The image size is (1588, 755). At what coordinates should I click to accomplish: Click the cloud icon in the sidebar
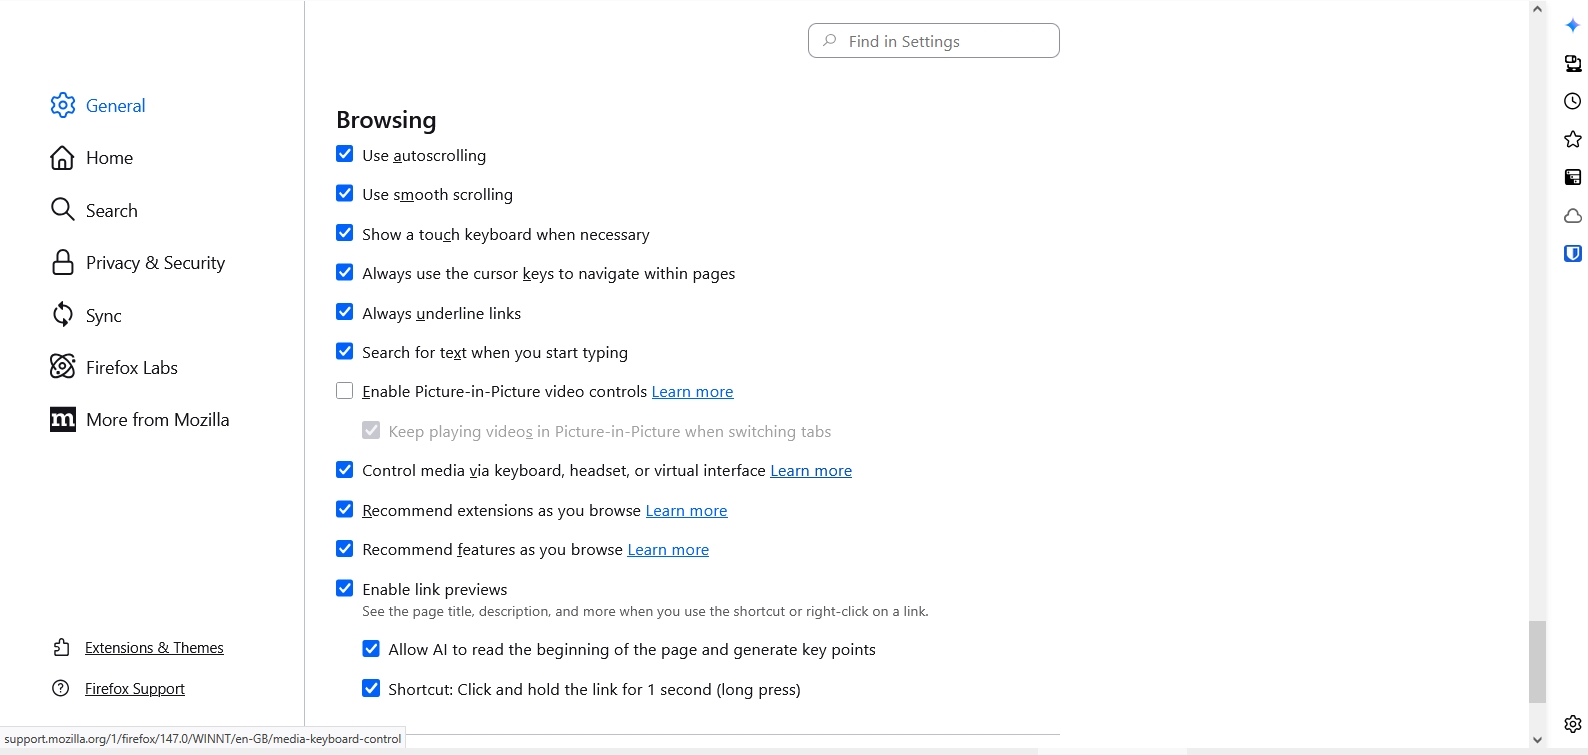click(1572, 216)
